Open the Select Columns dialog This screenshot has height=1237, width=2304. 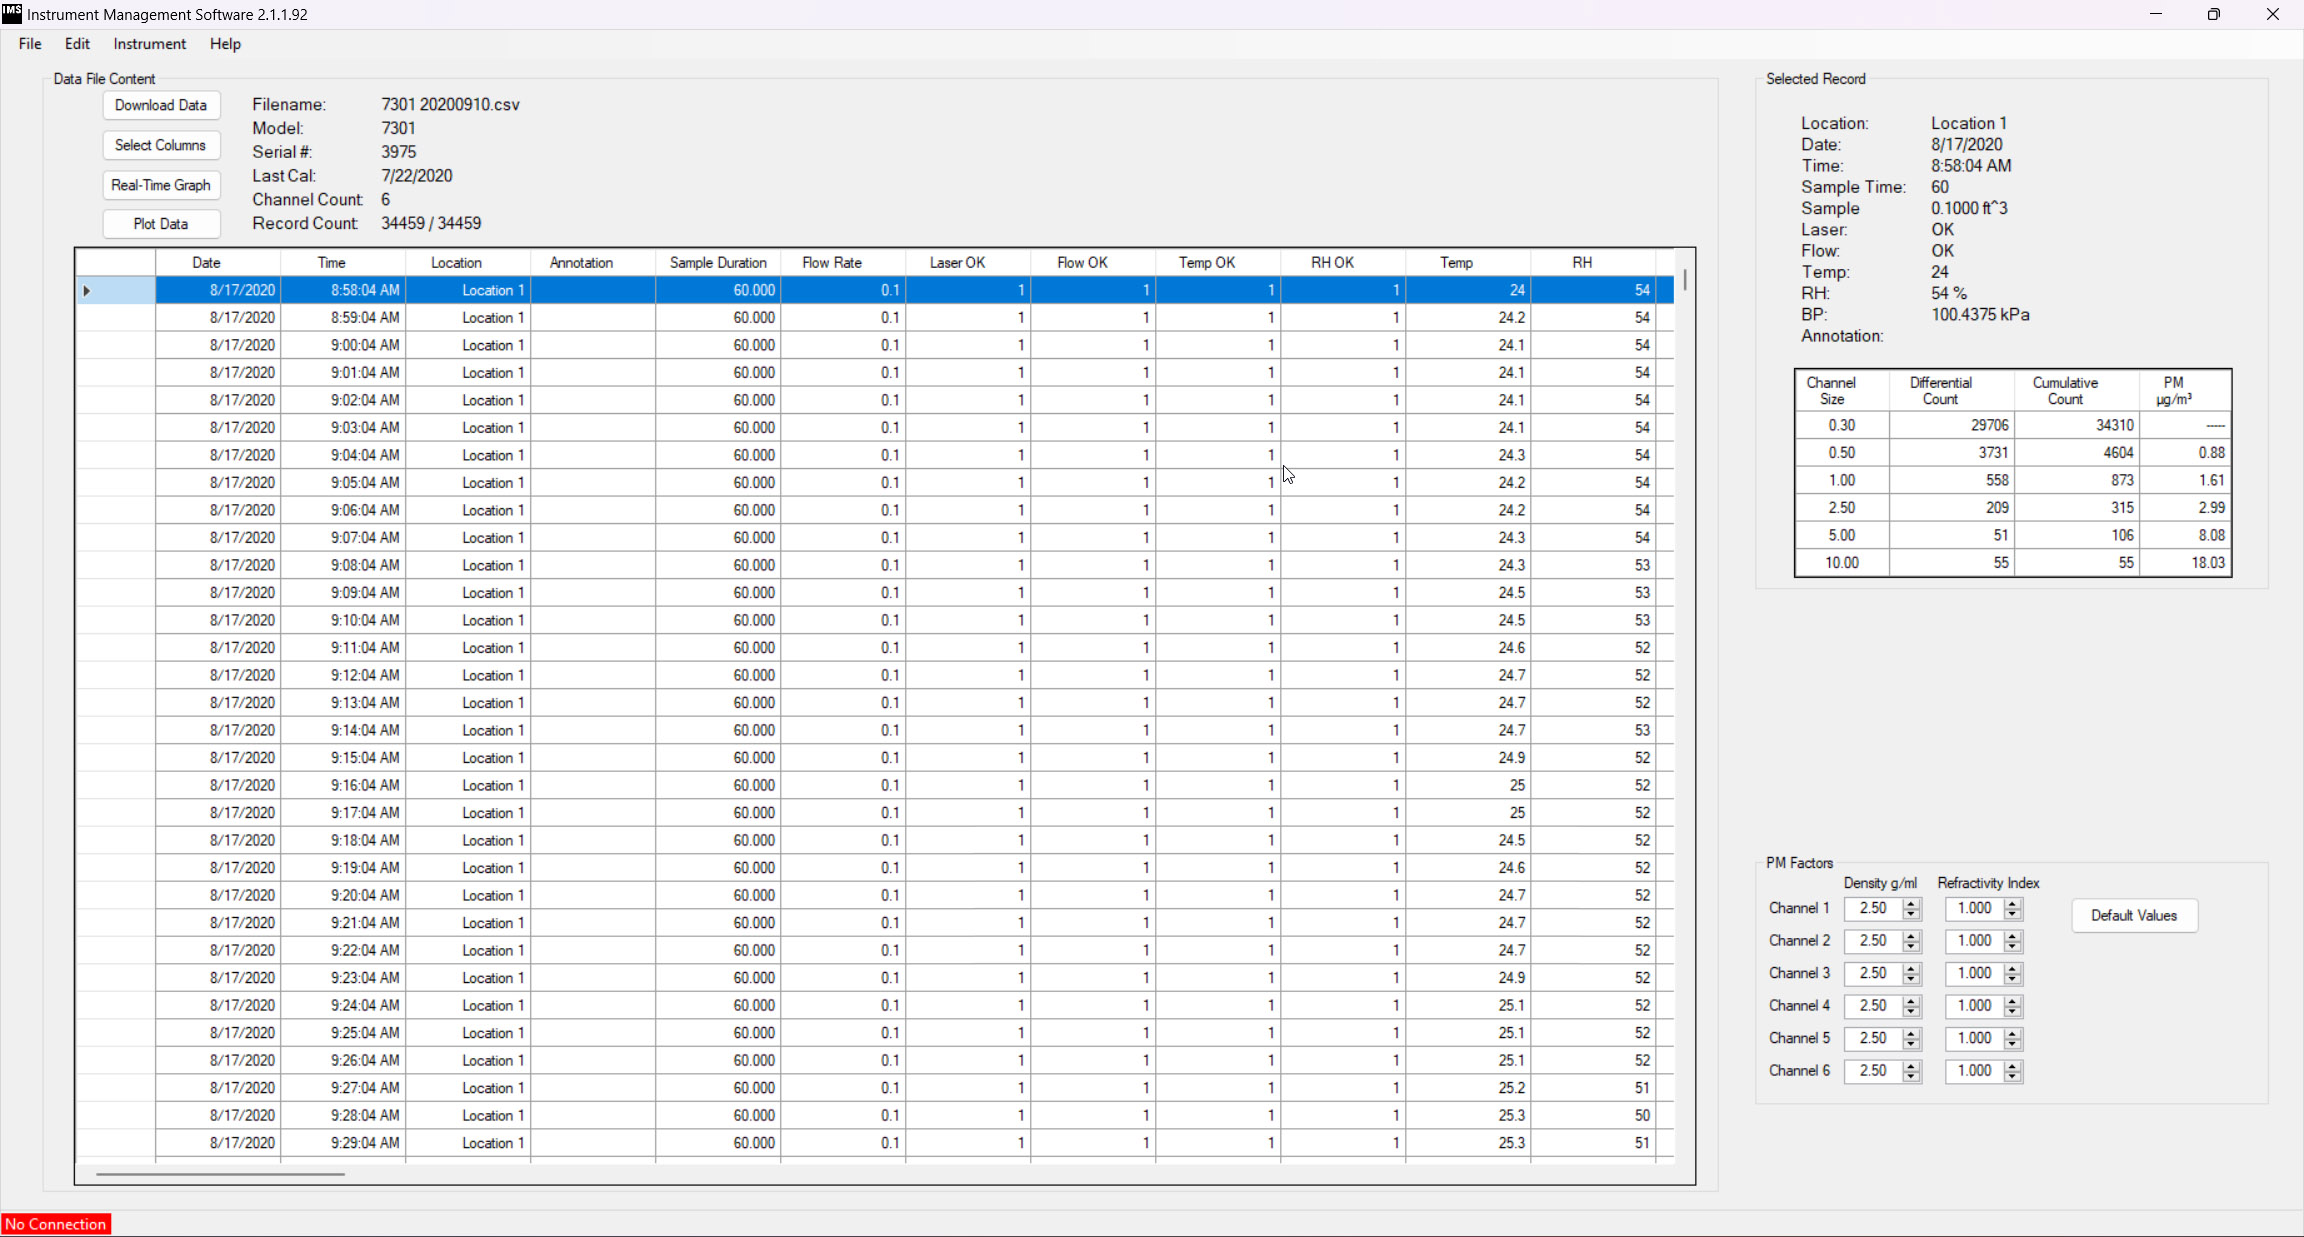(161, 145)
